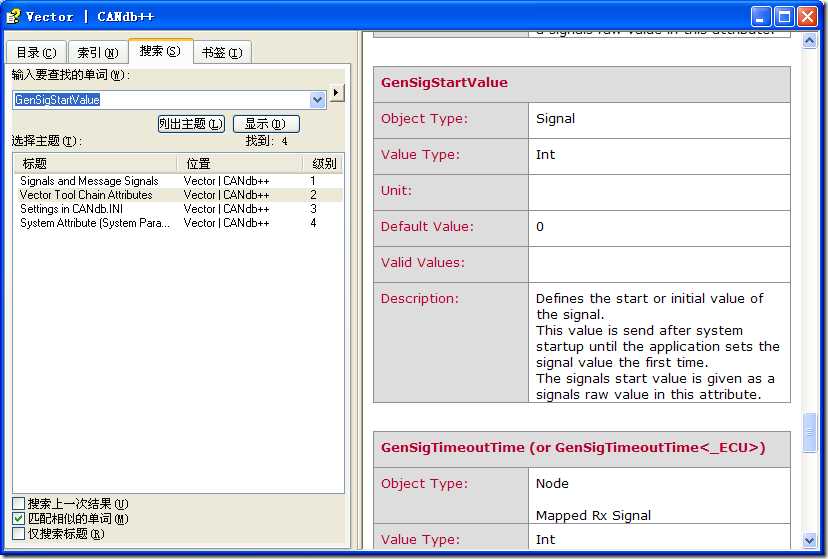828x559 pixels.
Task: Enable 仅搜索标题 checkbox
Action: pyautogui.click(x=18, y=534)
